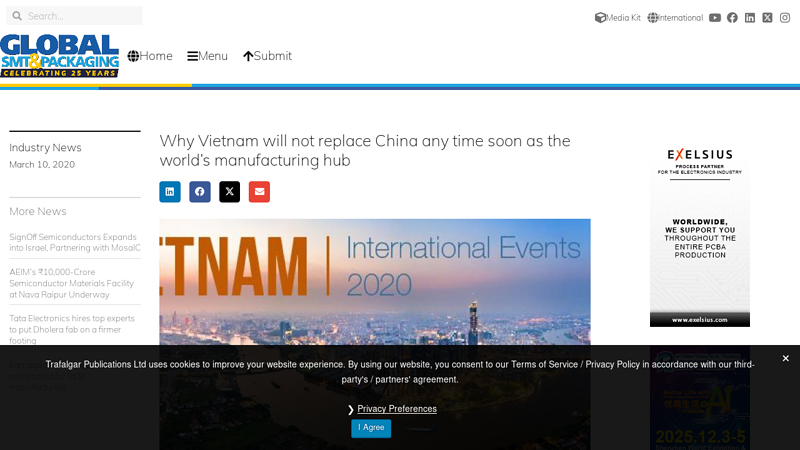Click the More News heading
The image size is (800, 450).
38,211
